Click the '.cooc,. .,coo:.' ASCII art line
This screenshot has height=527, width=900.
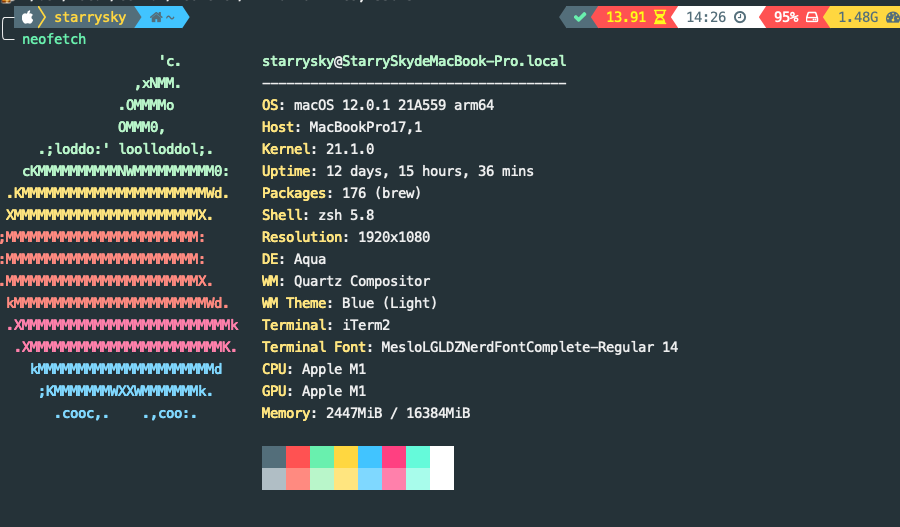[x=126, y=413]
